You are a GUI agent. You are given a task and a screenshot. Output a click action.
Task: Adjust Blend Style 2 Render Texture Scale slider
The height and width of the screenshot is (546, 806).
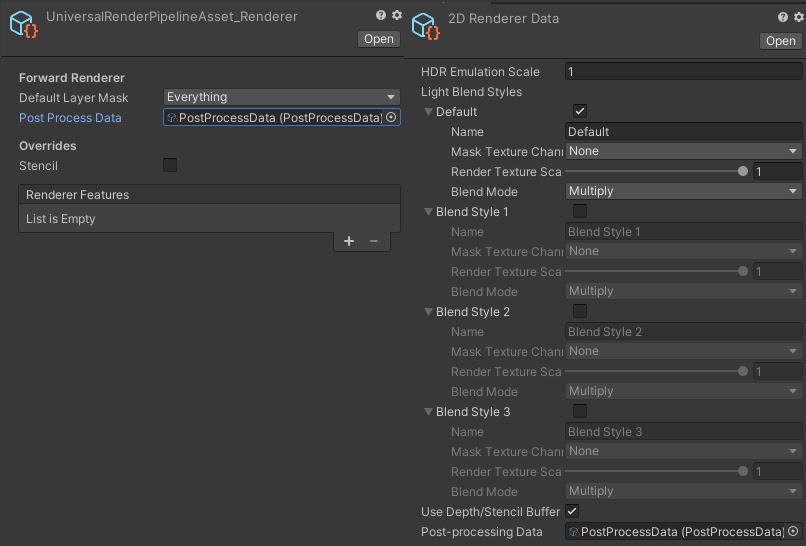[656, 371]
